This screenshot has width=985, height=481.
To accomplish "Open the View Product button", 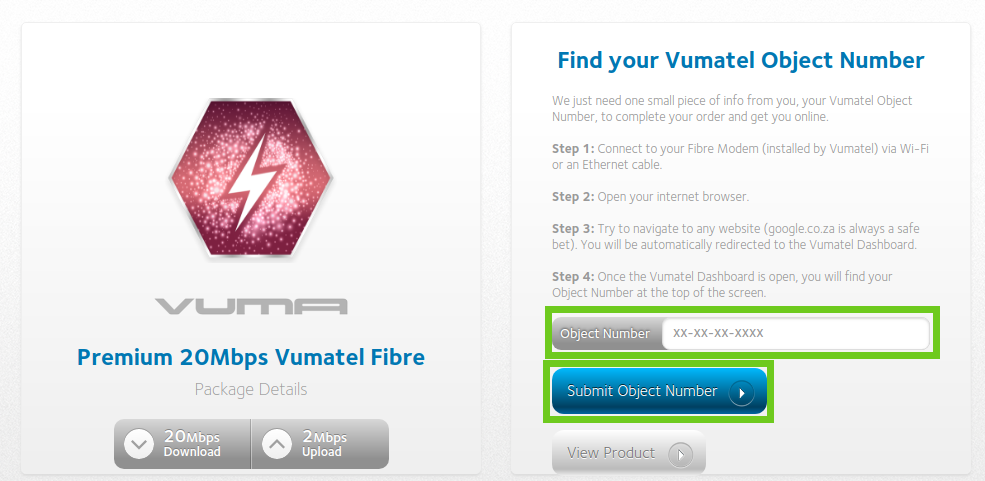I will (629, 453).
